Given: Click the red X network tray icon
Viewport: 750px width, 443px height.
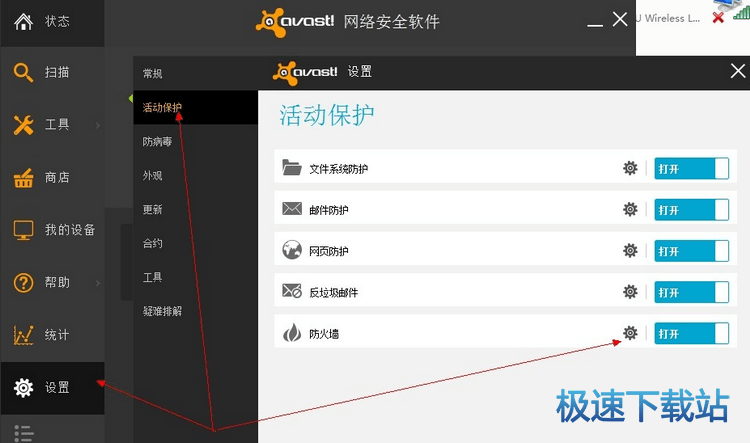Looking at the screenshot, I should pyautogui.click(x=717, y=18).
